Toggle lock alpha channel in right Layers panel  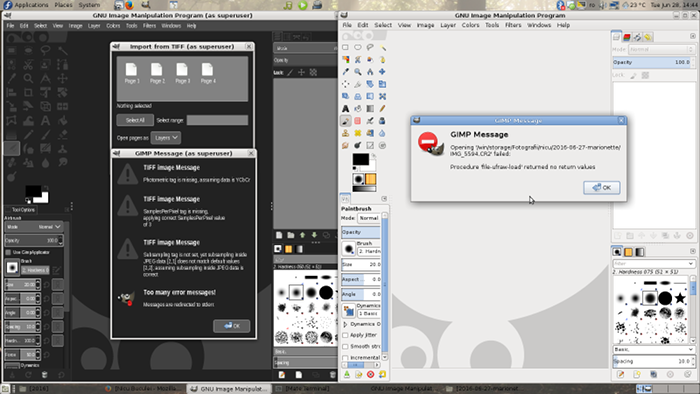click(x=645, y=75)
